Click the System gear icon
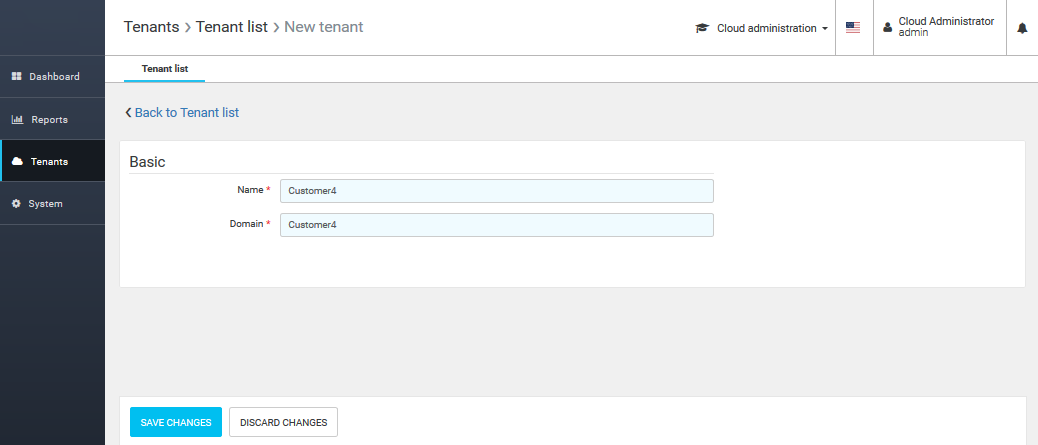 17,204
